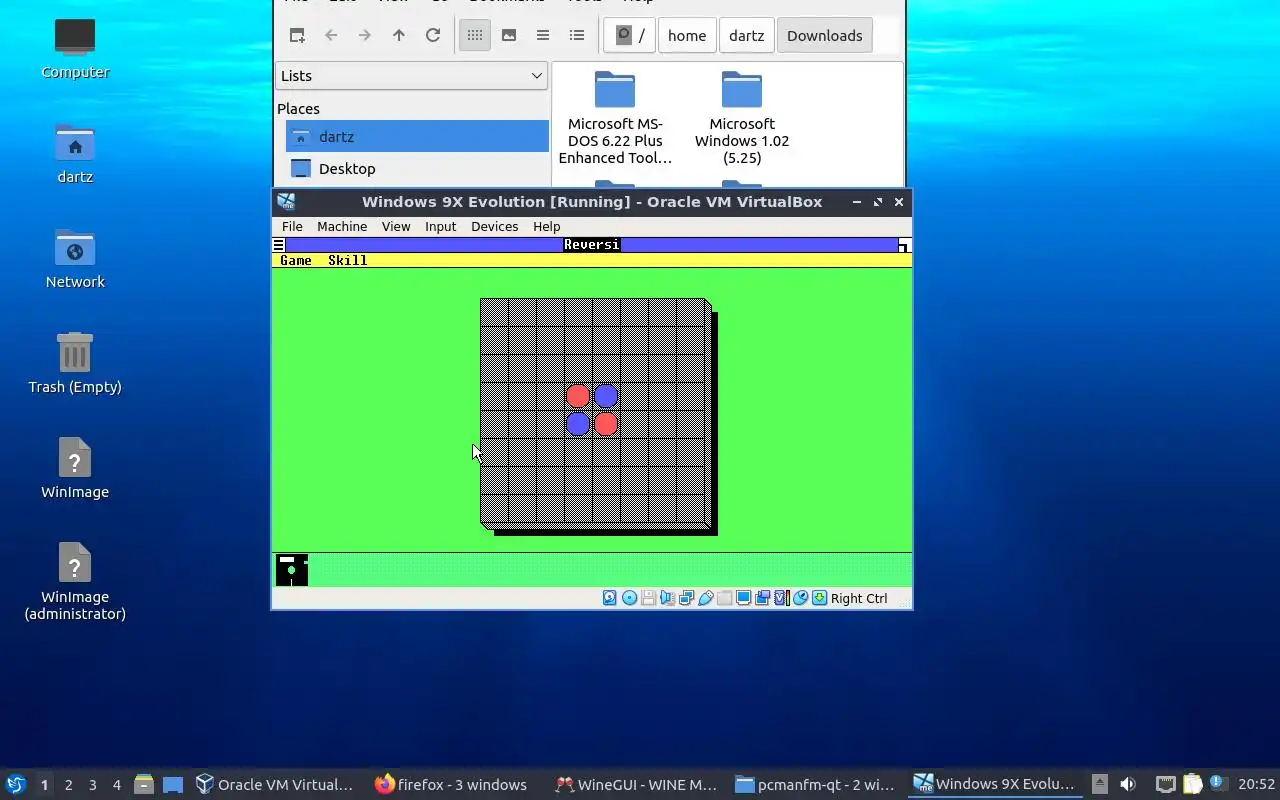This screenshot has width=1280, height=800.
Task: Open the Help menu in VirtualBox
Action: pos(546,227)
